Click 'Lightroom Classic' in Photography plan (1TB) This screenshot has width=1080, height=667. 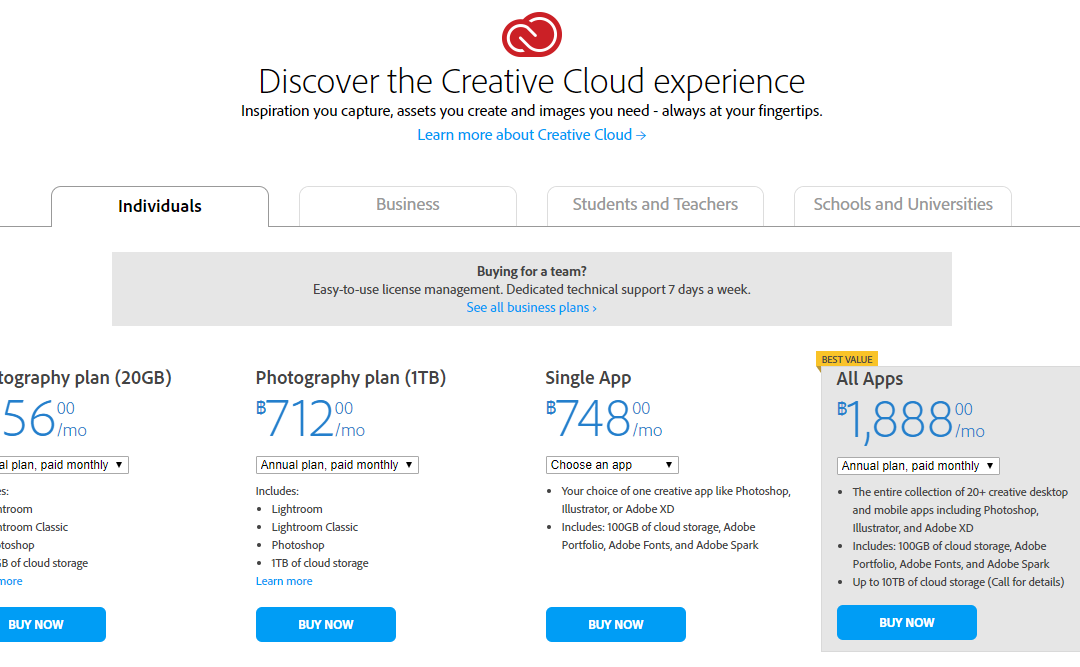pyautogui.click(x=315, y=527)
